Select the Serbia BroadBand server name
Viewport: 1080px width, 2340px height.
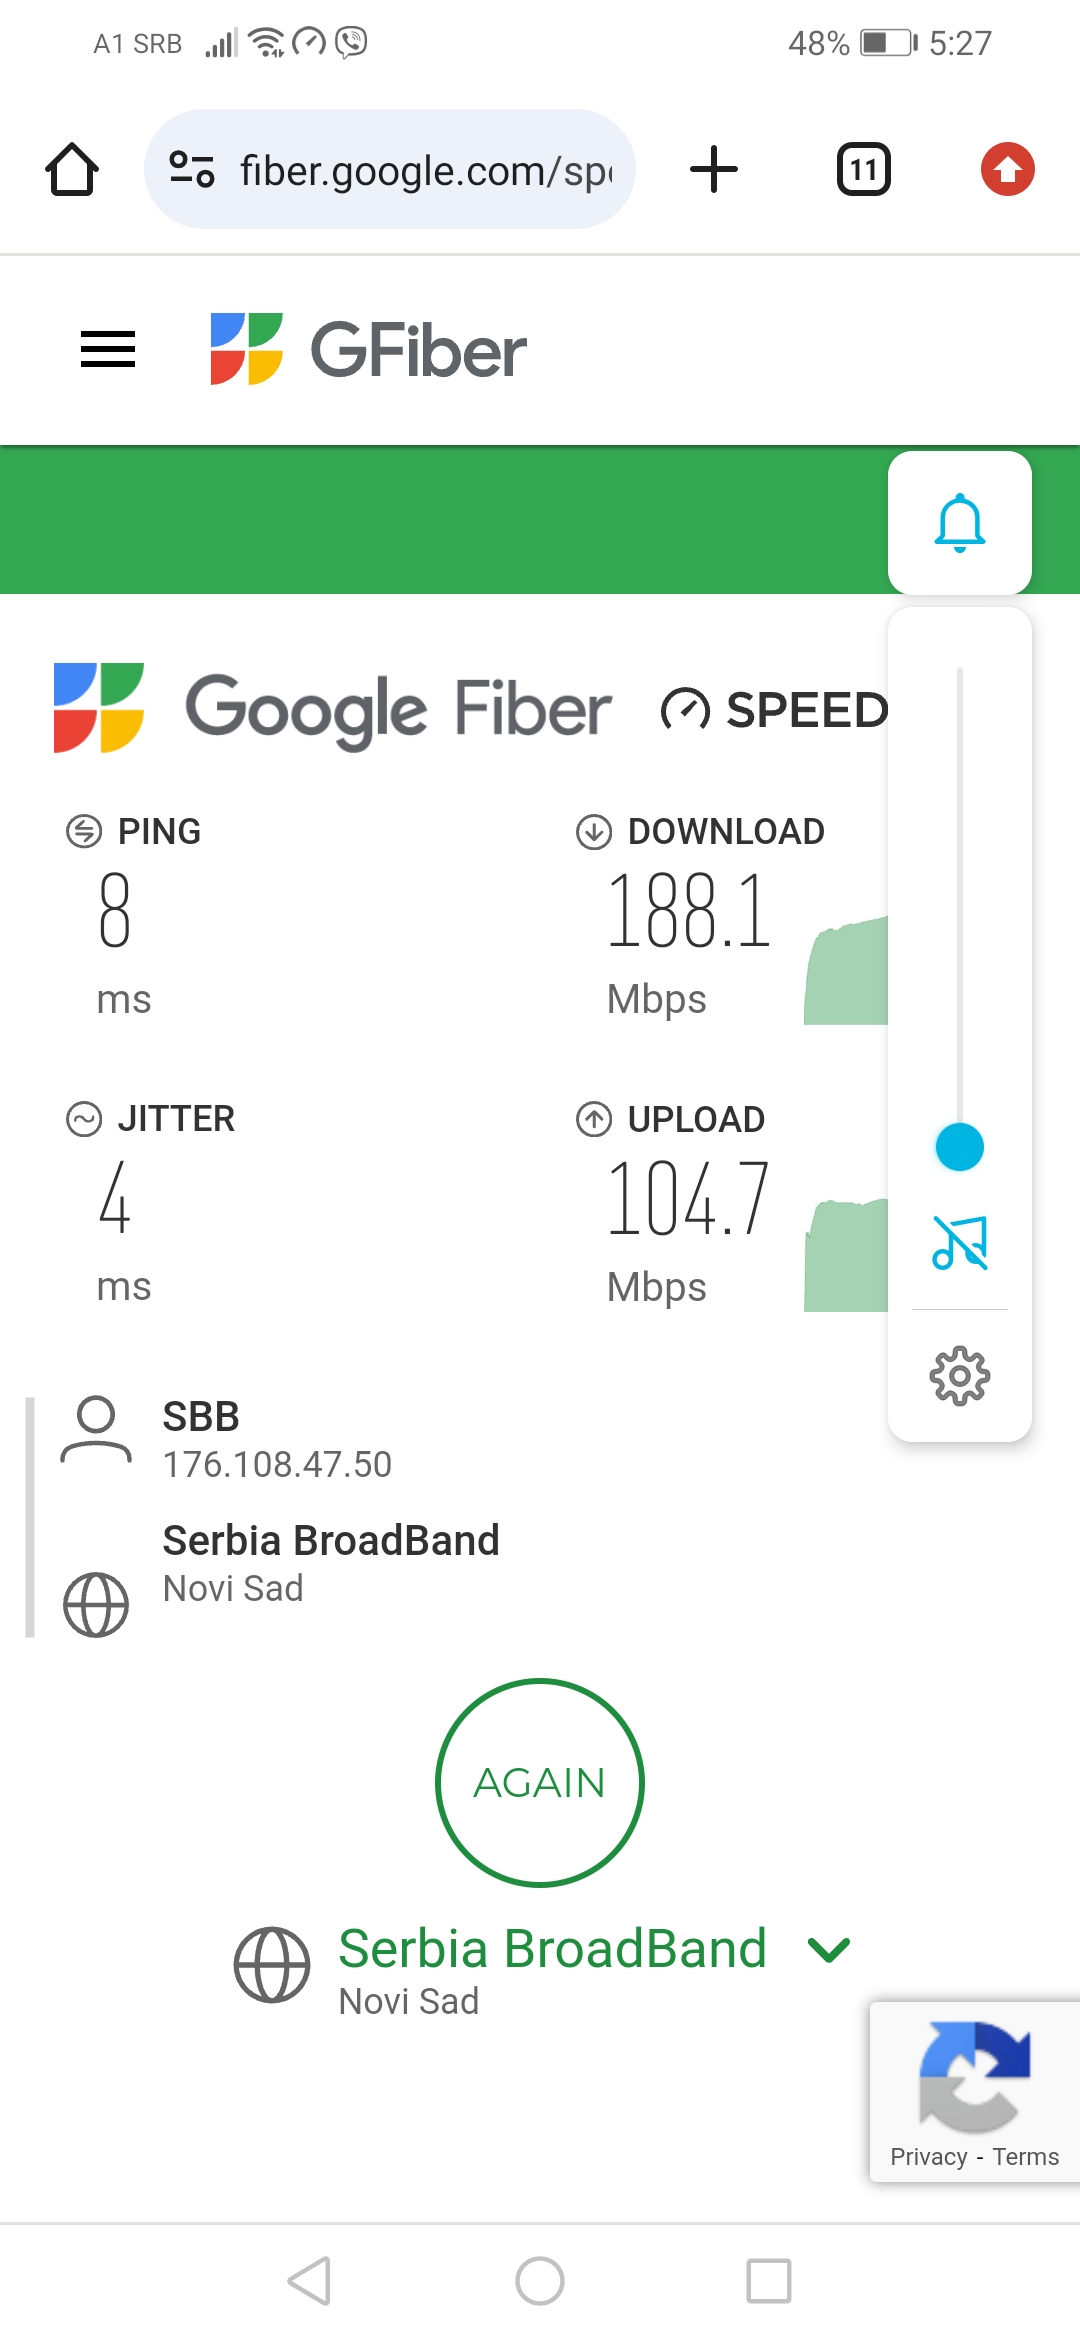coord(552,1949)
